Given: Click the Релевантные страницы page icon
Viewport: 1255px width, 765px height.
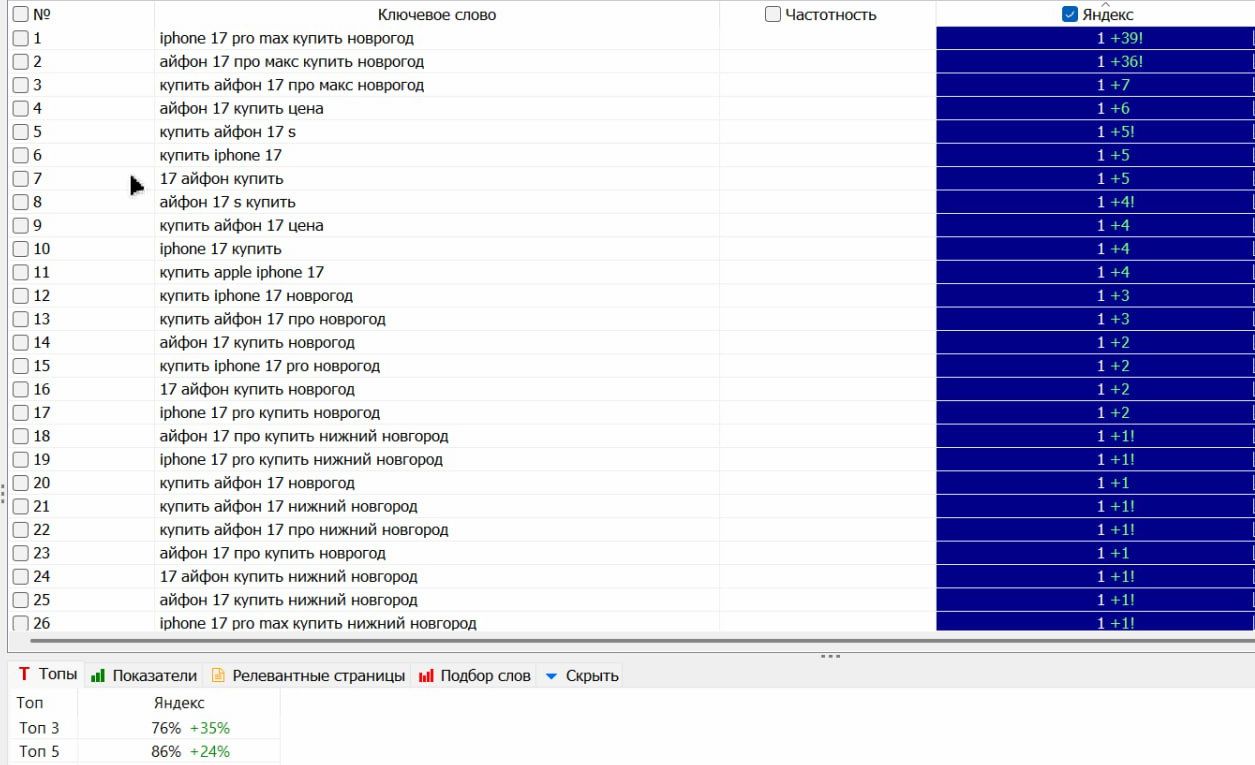Looking at the screenshot, I should 218,676.
